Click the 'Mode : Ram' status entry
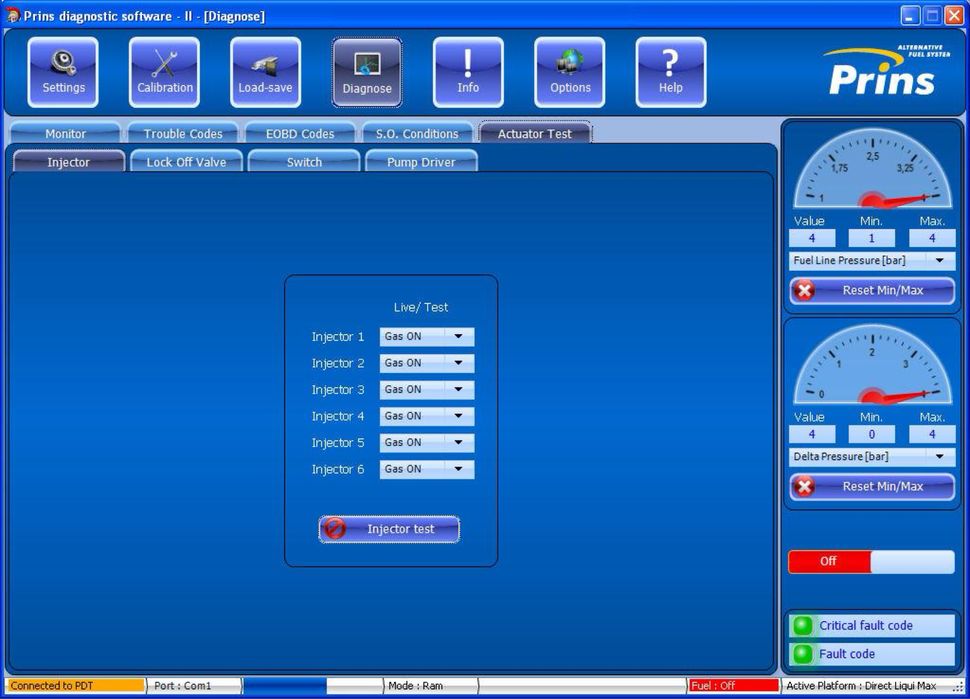 tap(431, 685)
